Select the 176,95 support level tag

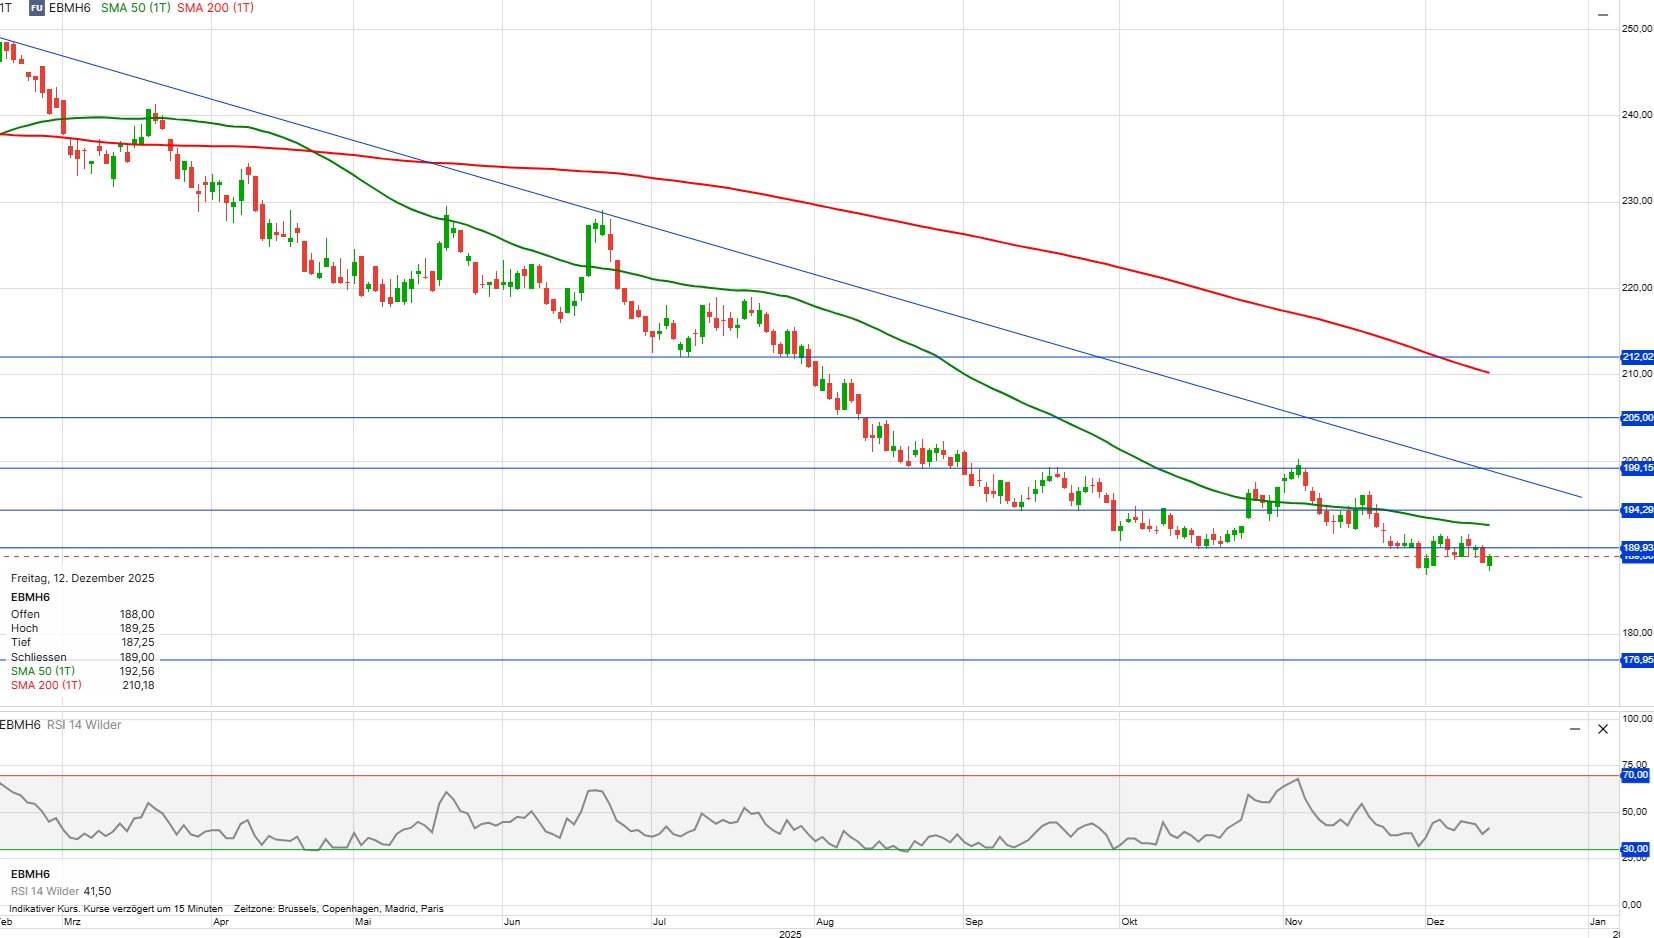click(1636, 660)
